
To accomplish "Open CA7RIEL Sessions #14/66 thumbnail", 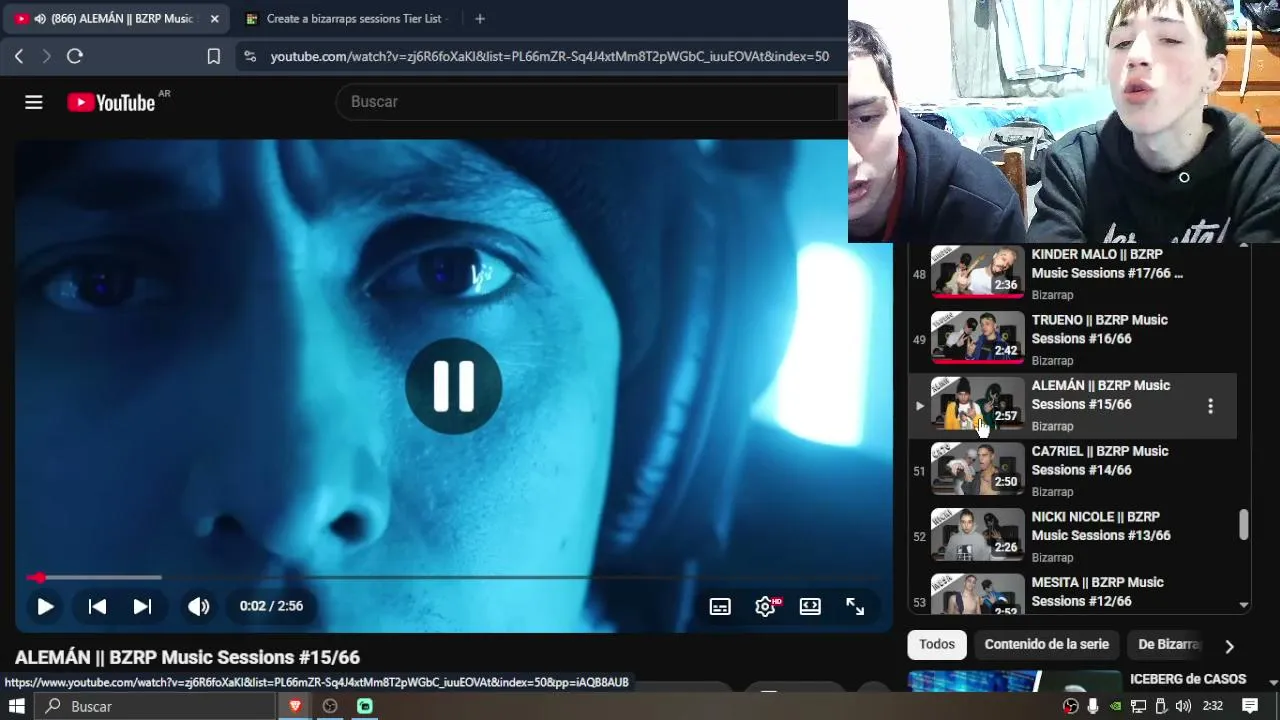I will [x=978, y=469].
